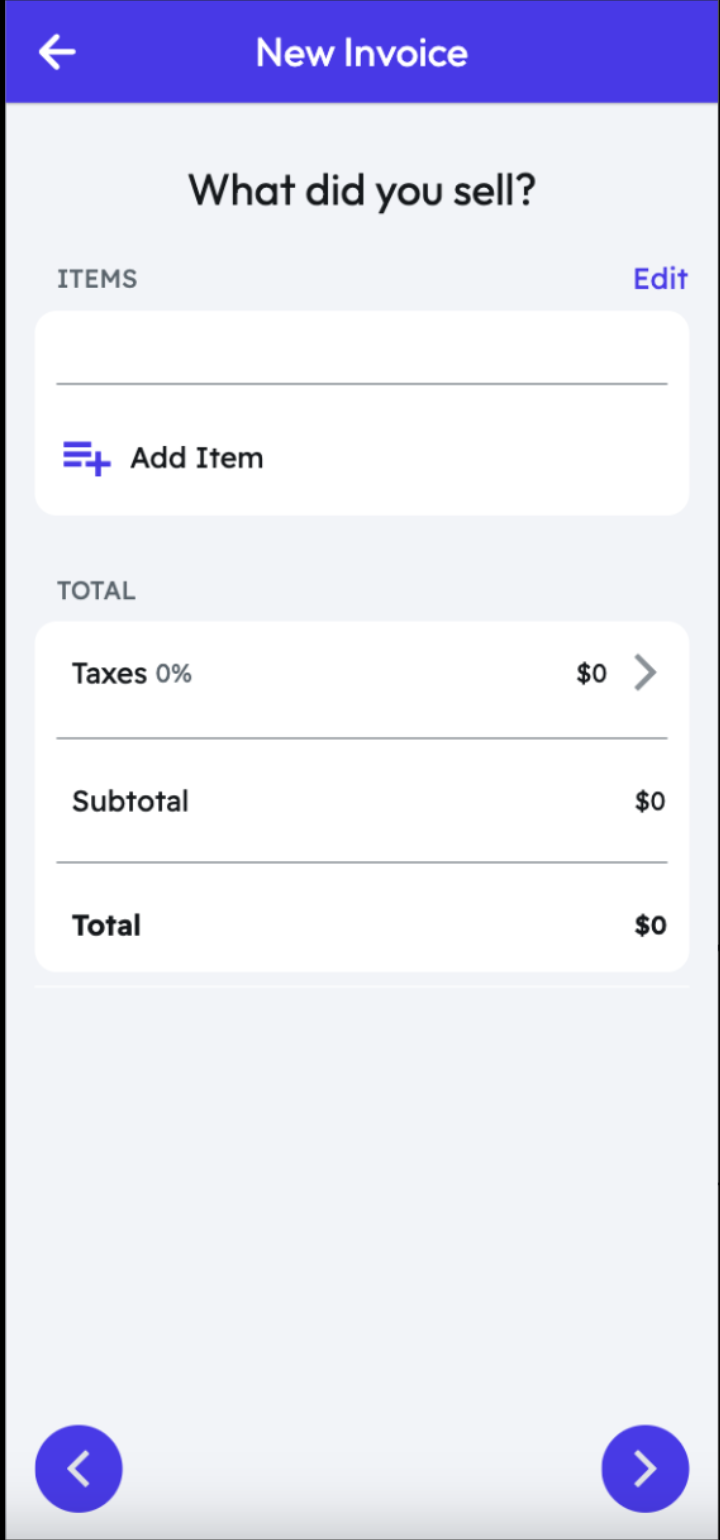Viewport: 720px width, 1540px height.
Task: Click the divider line between Subtotal and Total
Action: 361,862
